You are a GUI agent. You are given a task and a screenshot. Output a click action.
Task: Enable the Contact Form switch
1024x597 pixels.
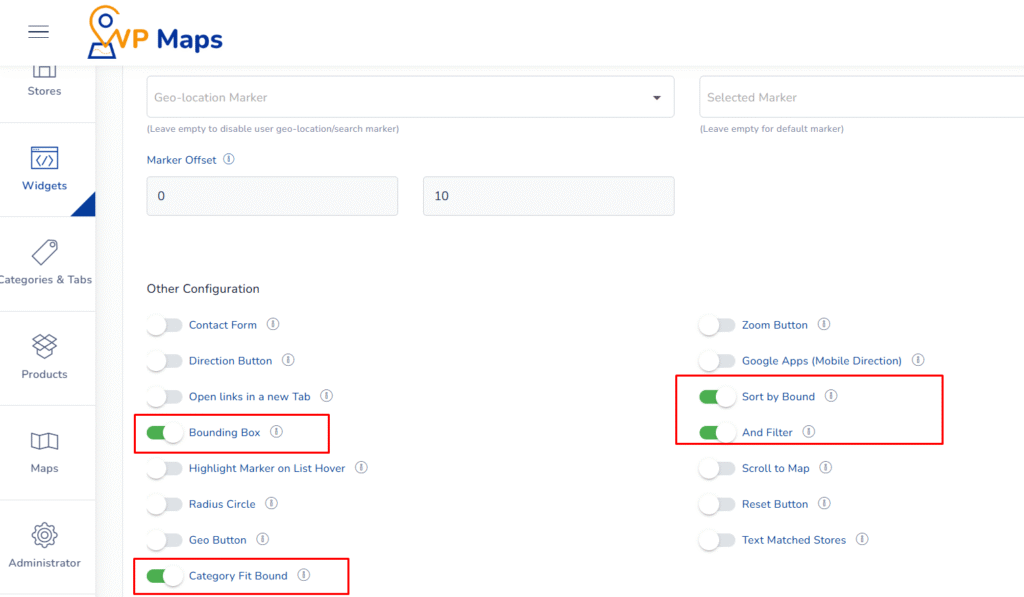pos(165,325)
